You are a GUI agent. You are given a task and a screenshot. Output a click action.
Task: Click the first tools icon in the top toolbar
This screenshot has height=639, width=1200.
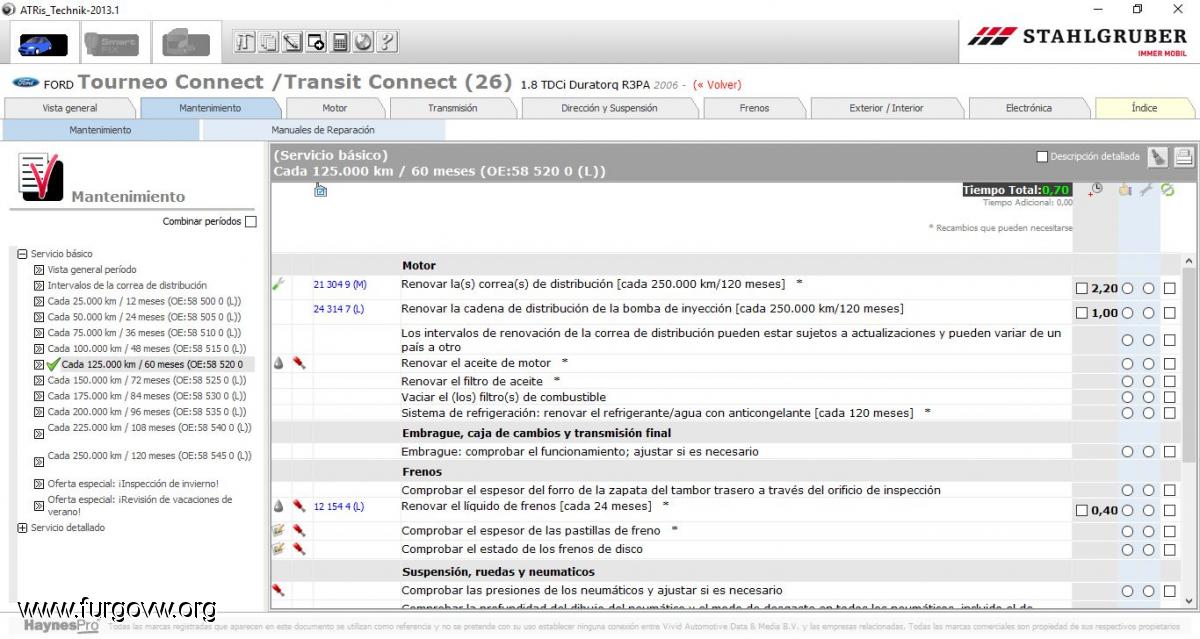pos(244,43)
